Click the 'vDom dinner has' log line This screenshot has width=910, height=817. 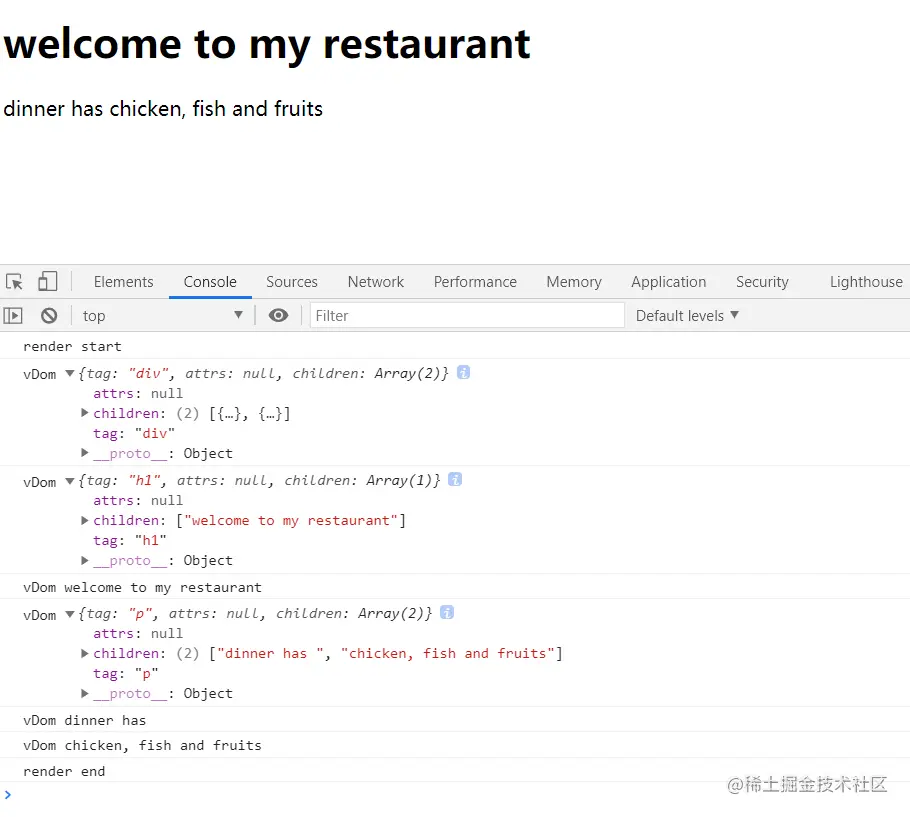point(84,720)
